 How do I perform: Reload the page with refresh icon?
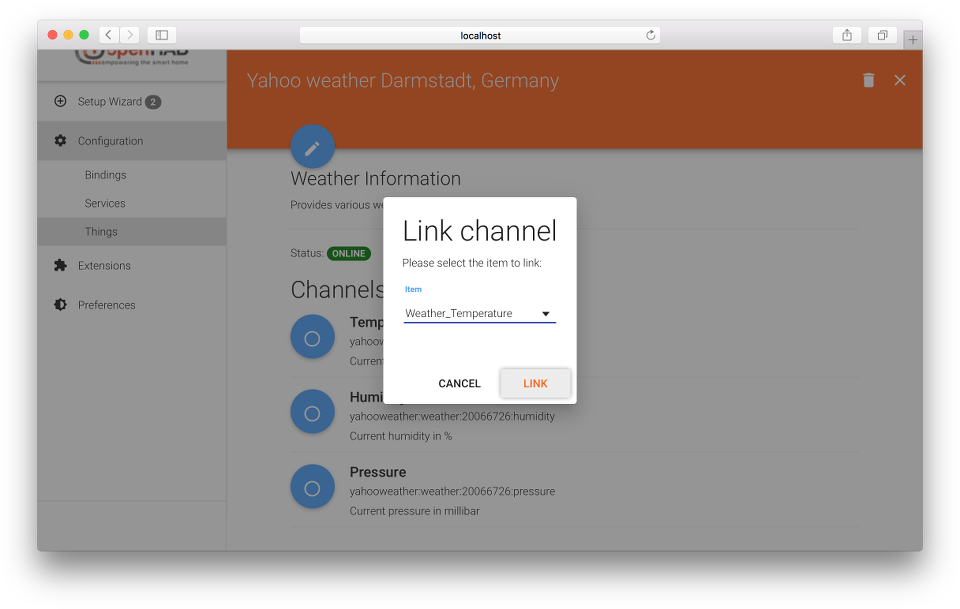pos(650,35)
